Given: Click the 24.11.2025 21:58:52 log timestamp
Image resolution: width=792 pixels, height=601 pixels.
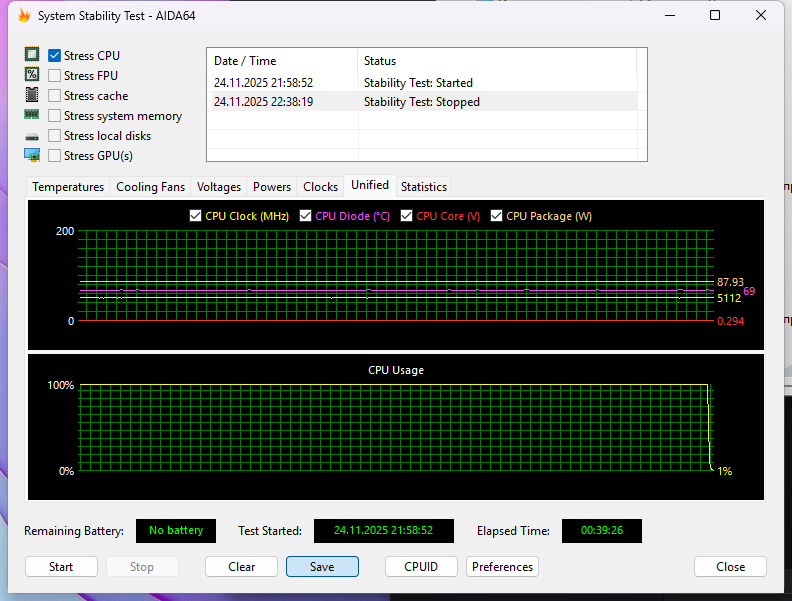Looking at the screenshot, I should 263,82.
